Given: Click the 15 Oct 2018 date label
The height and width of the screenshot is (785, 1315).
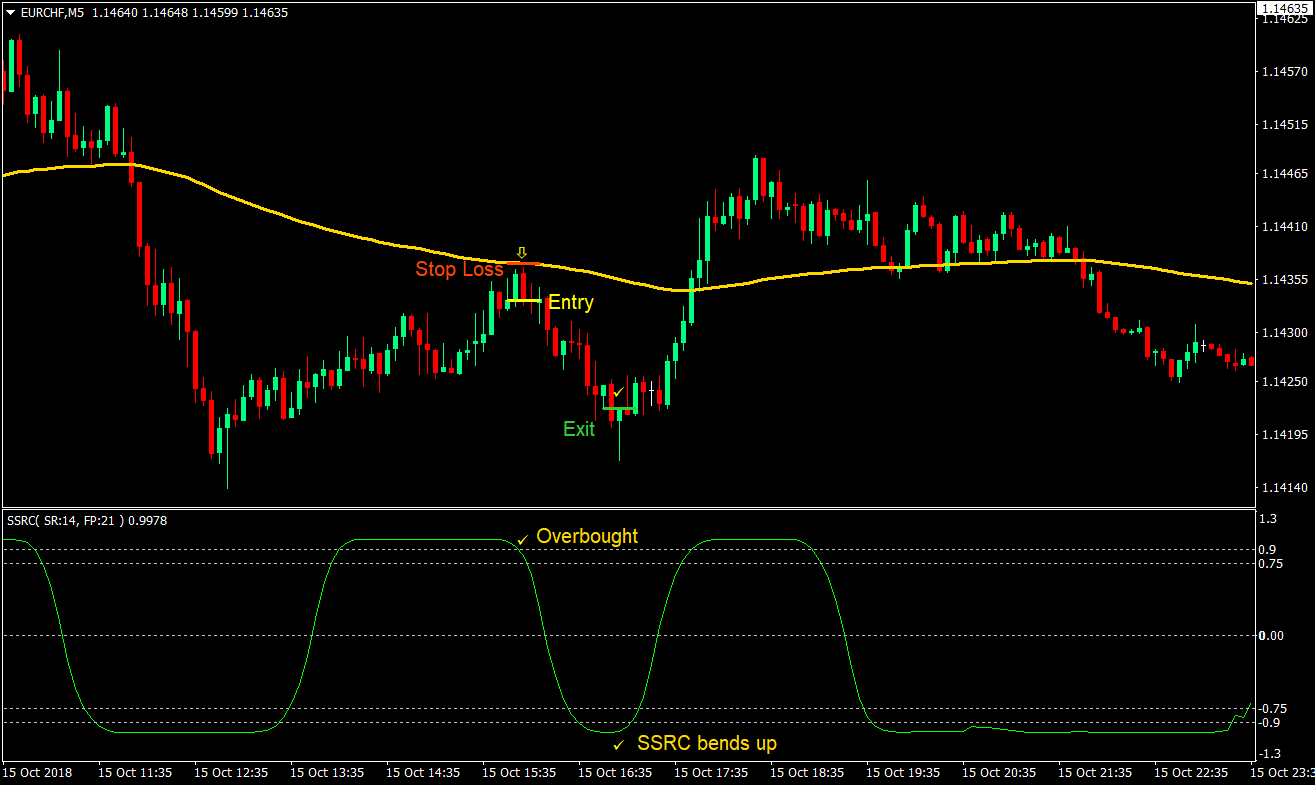Looking at the screenshot, I should (37, 773).
